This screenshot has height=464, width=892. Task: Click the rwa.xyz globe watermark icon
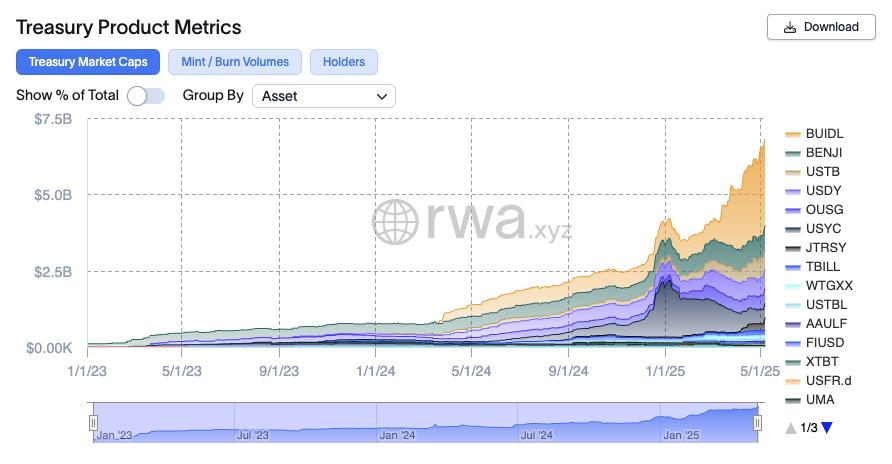396,221
